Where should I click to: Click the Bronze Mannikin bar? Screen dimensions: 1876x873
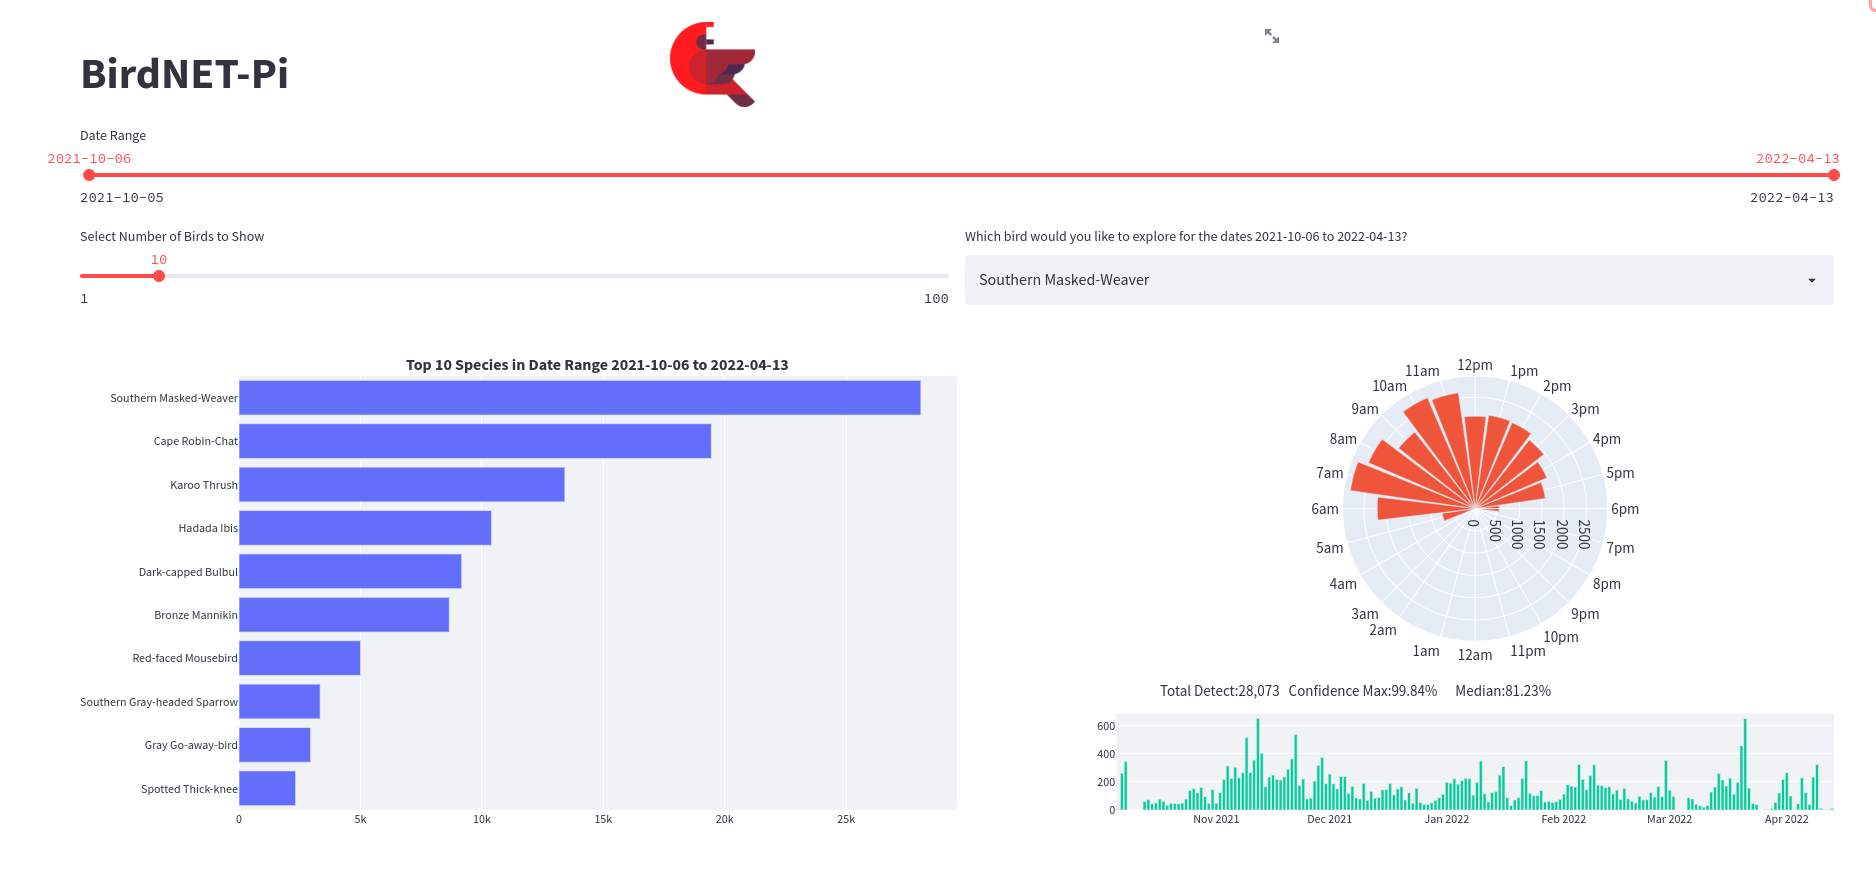344,615
